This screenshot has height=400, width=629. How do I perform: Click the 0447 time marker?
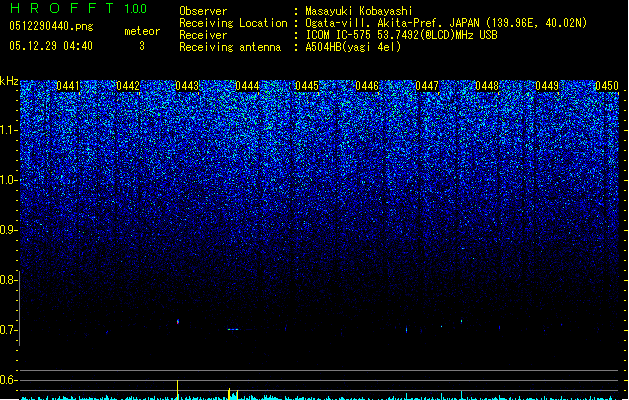point(427,86)
